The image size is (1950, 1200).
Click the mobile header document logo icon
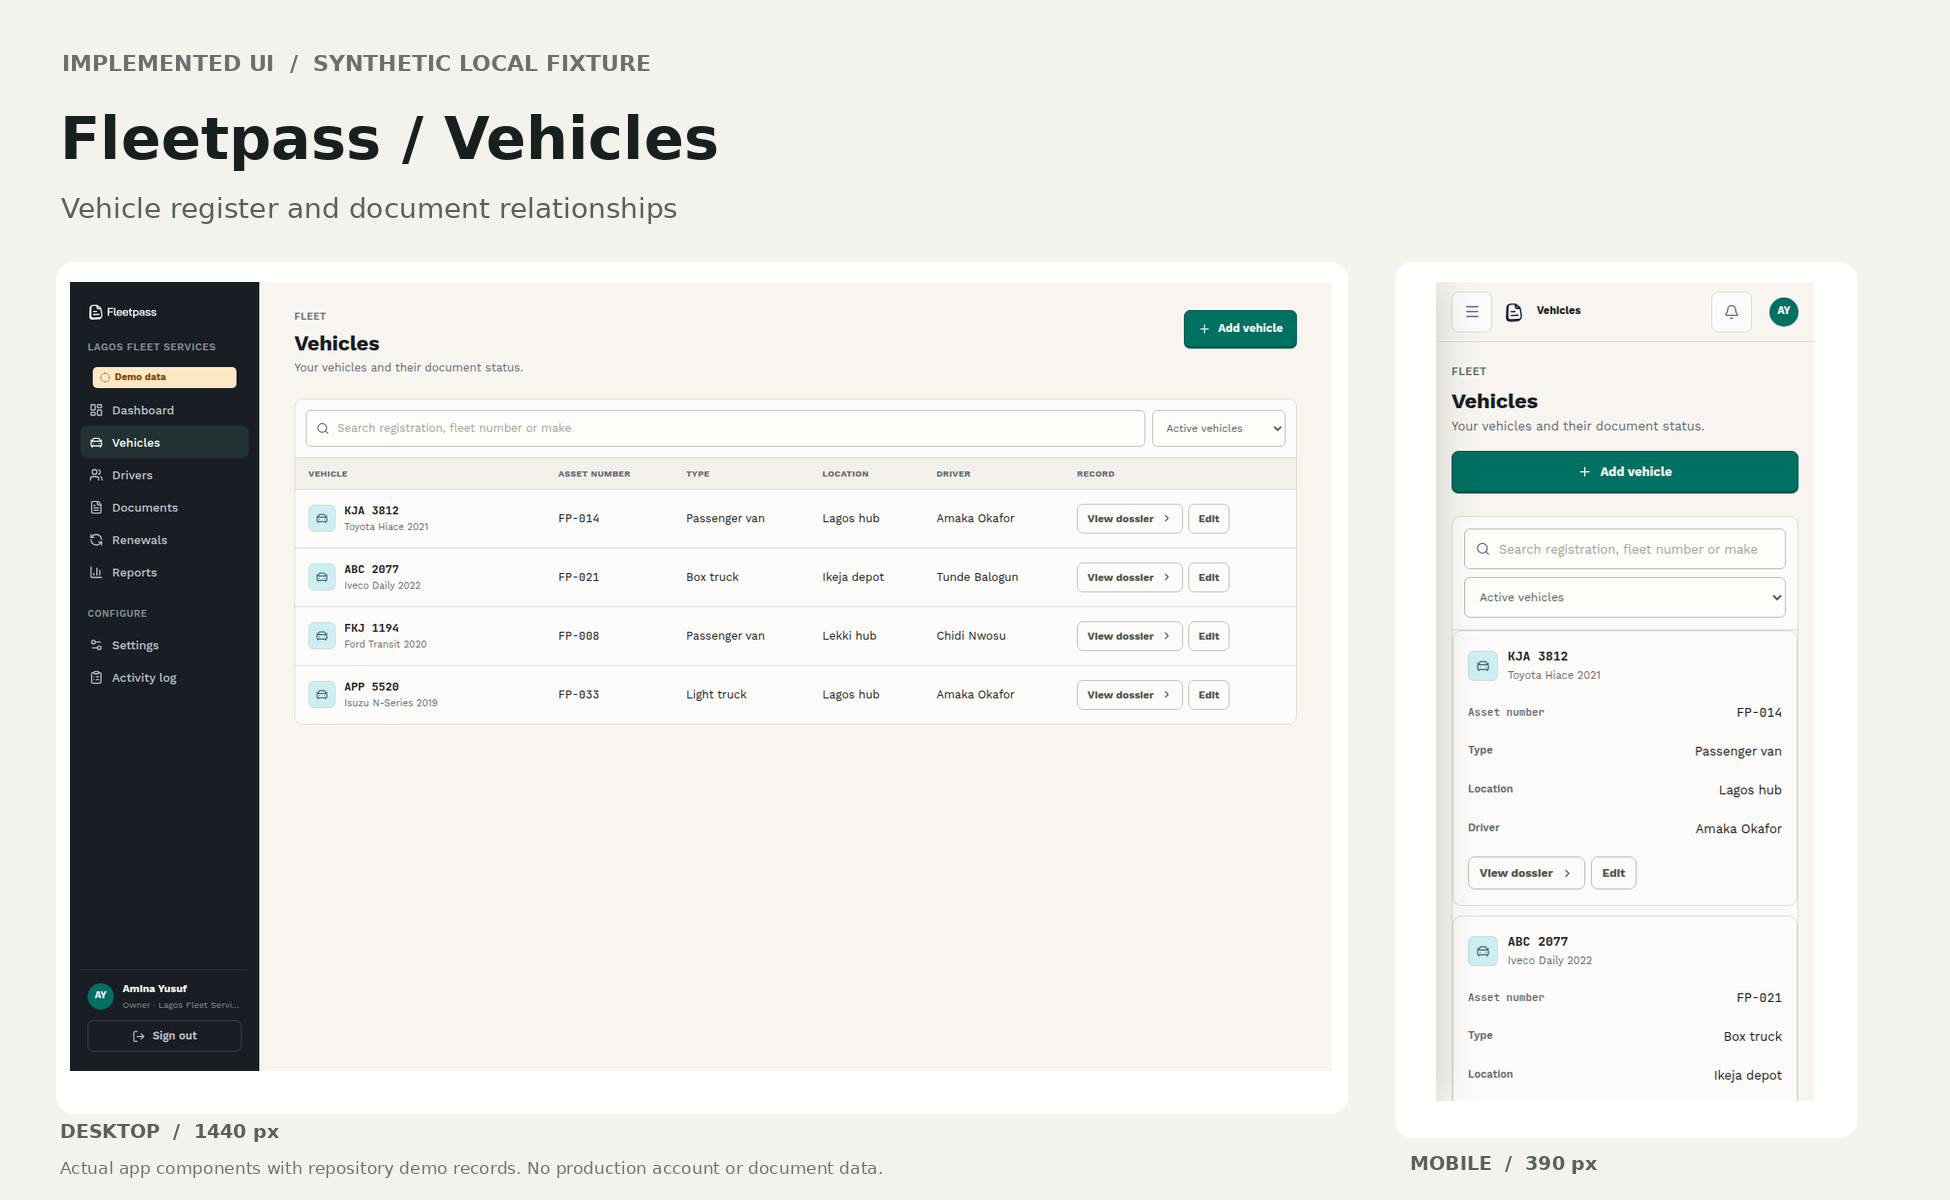[1514, 312]
